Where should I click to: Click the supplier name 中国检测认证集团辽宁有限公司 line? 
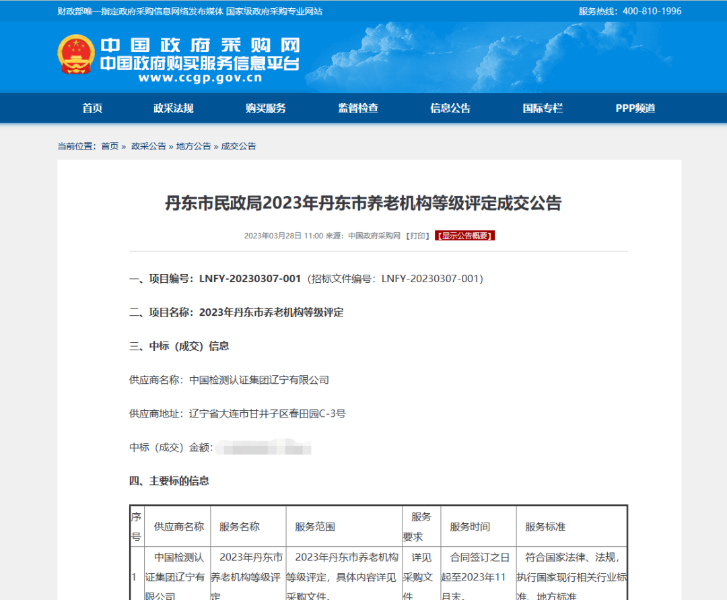229,380
